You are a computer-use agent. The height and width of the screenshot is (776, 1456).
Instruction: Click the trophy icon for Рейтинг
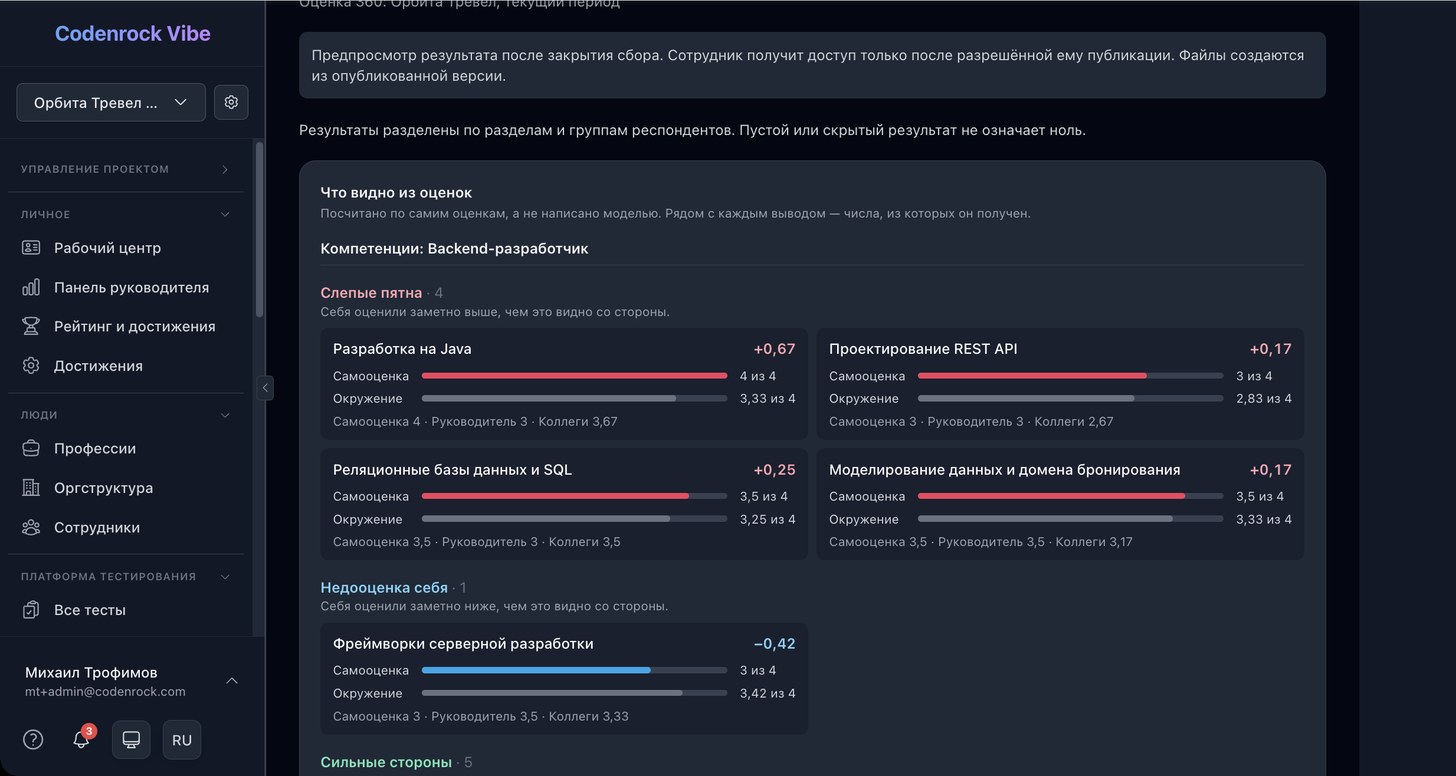click(31, 326)
